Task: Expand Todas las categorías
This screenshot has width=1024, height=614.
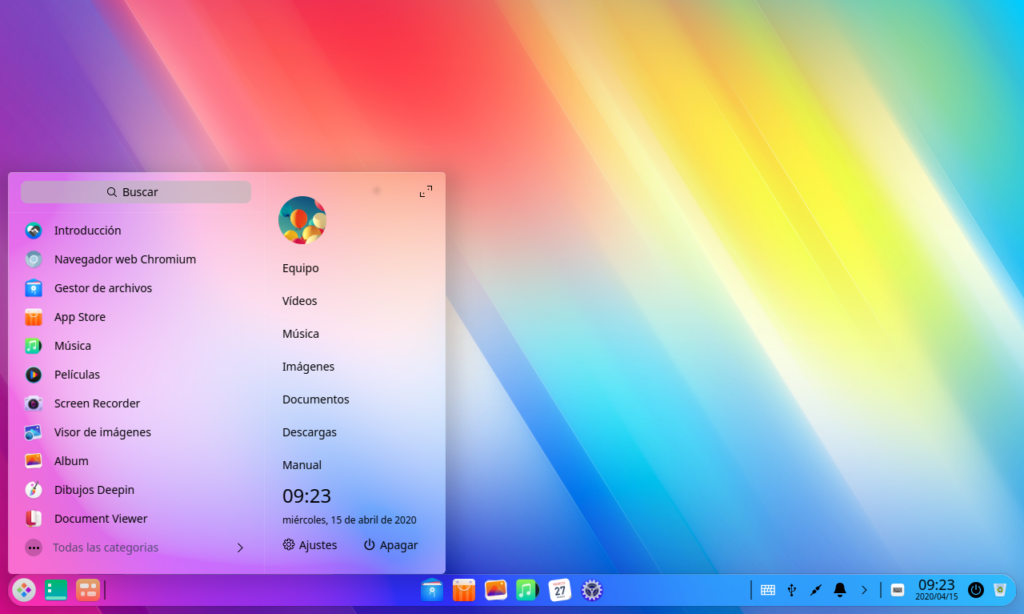Action: pyautogui.click(x=136, y=547)
